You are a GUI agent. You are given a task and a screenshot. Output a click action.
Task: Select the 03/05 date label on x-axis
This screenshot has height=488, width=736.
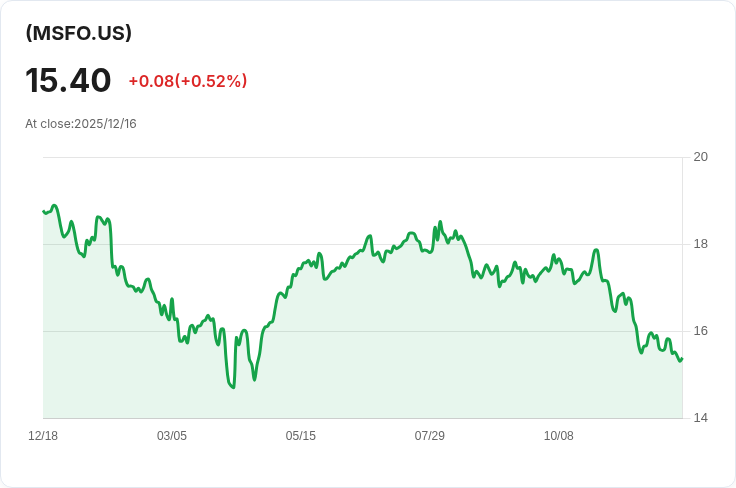coord(172,436)
